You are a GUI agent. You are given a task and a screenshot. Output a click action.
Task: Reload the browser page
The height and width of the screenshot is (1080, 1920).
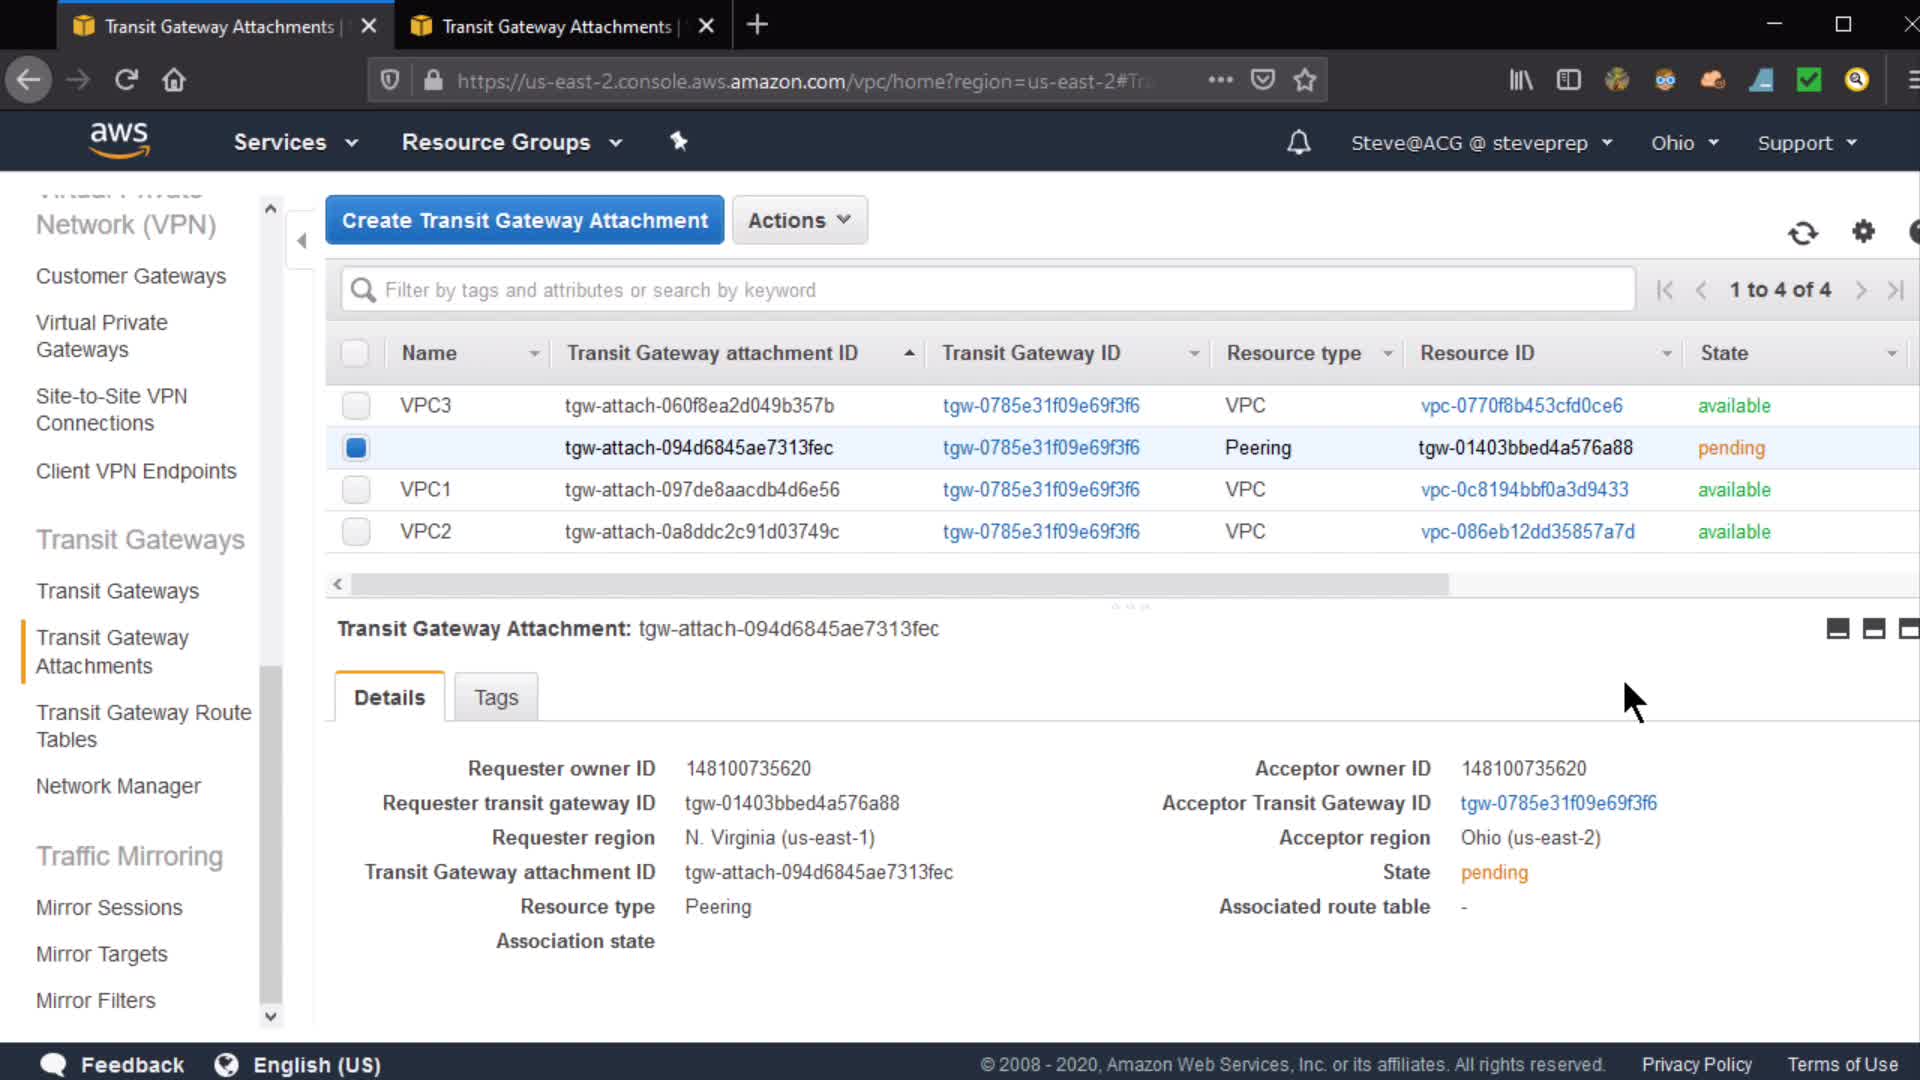pos(126,80)
